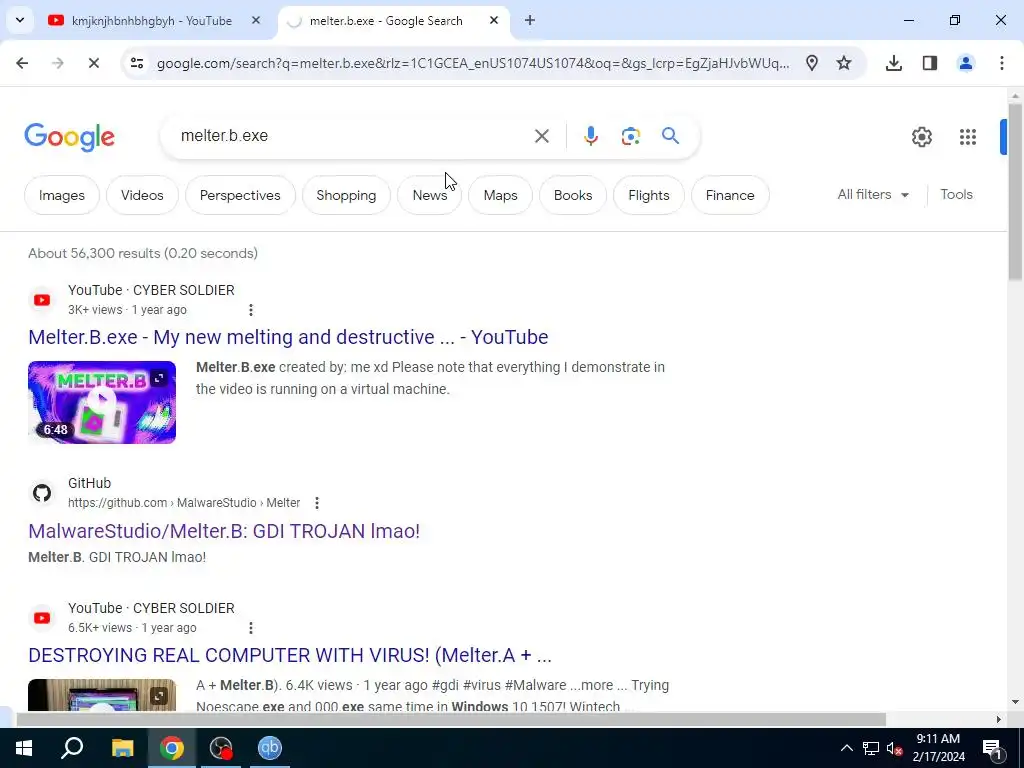Search by image with Google Lens icon

[x=631, y=136]
